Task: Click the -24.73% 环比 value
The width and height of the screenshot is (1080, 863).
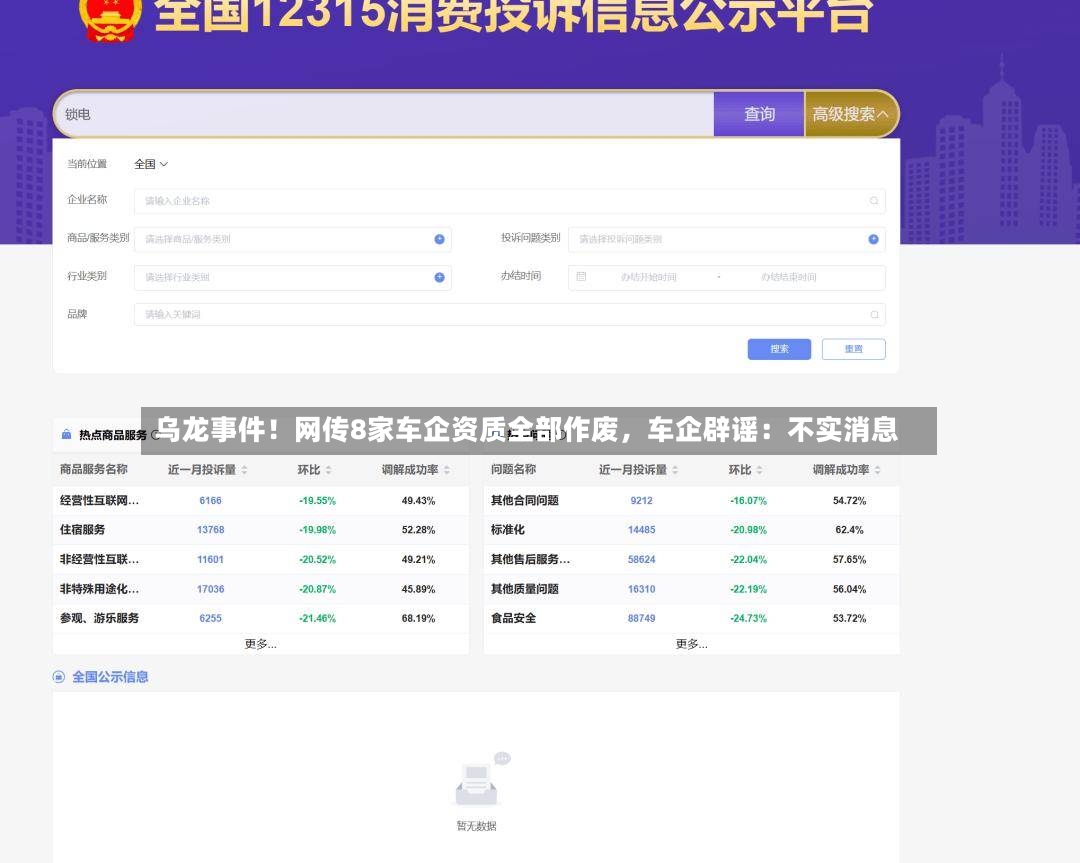Action: click(749, 618)
